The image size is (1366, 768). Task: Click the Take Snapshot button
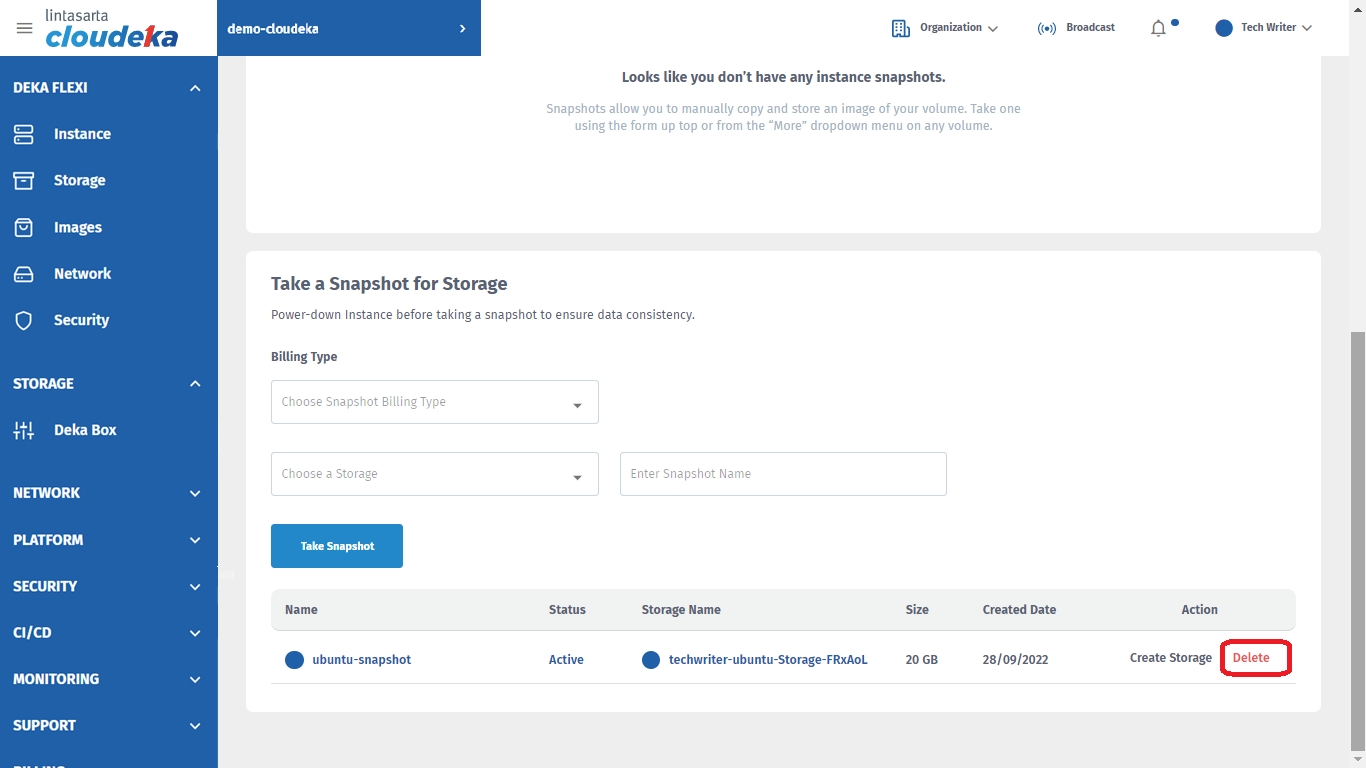(x=337, y=546)
